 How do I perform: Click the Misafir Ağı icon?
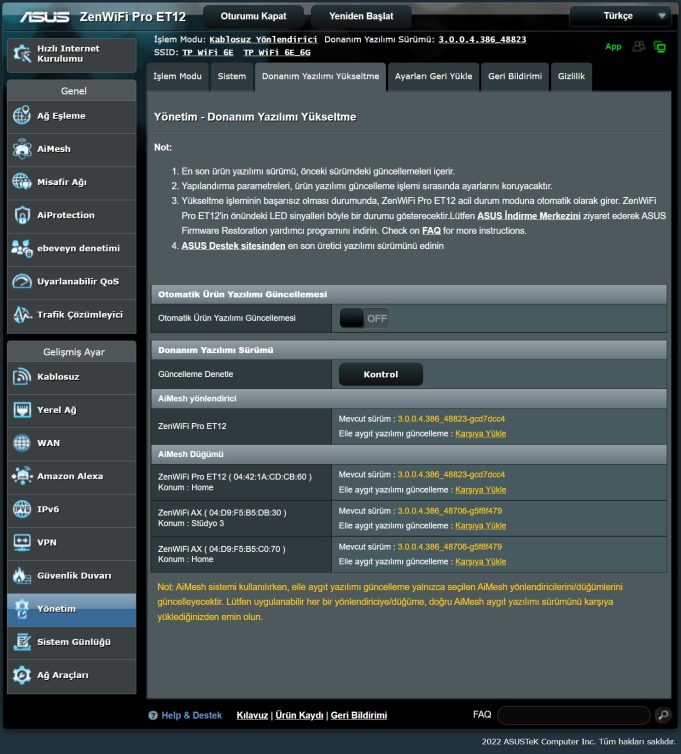point(22,182)
